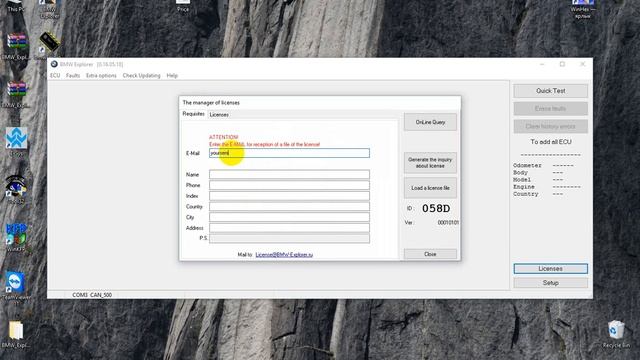This screenshot has height=360, width=640.
Task: Click the red ATTENTION notice text
Action: (223, 137)
